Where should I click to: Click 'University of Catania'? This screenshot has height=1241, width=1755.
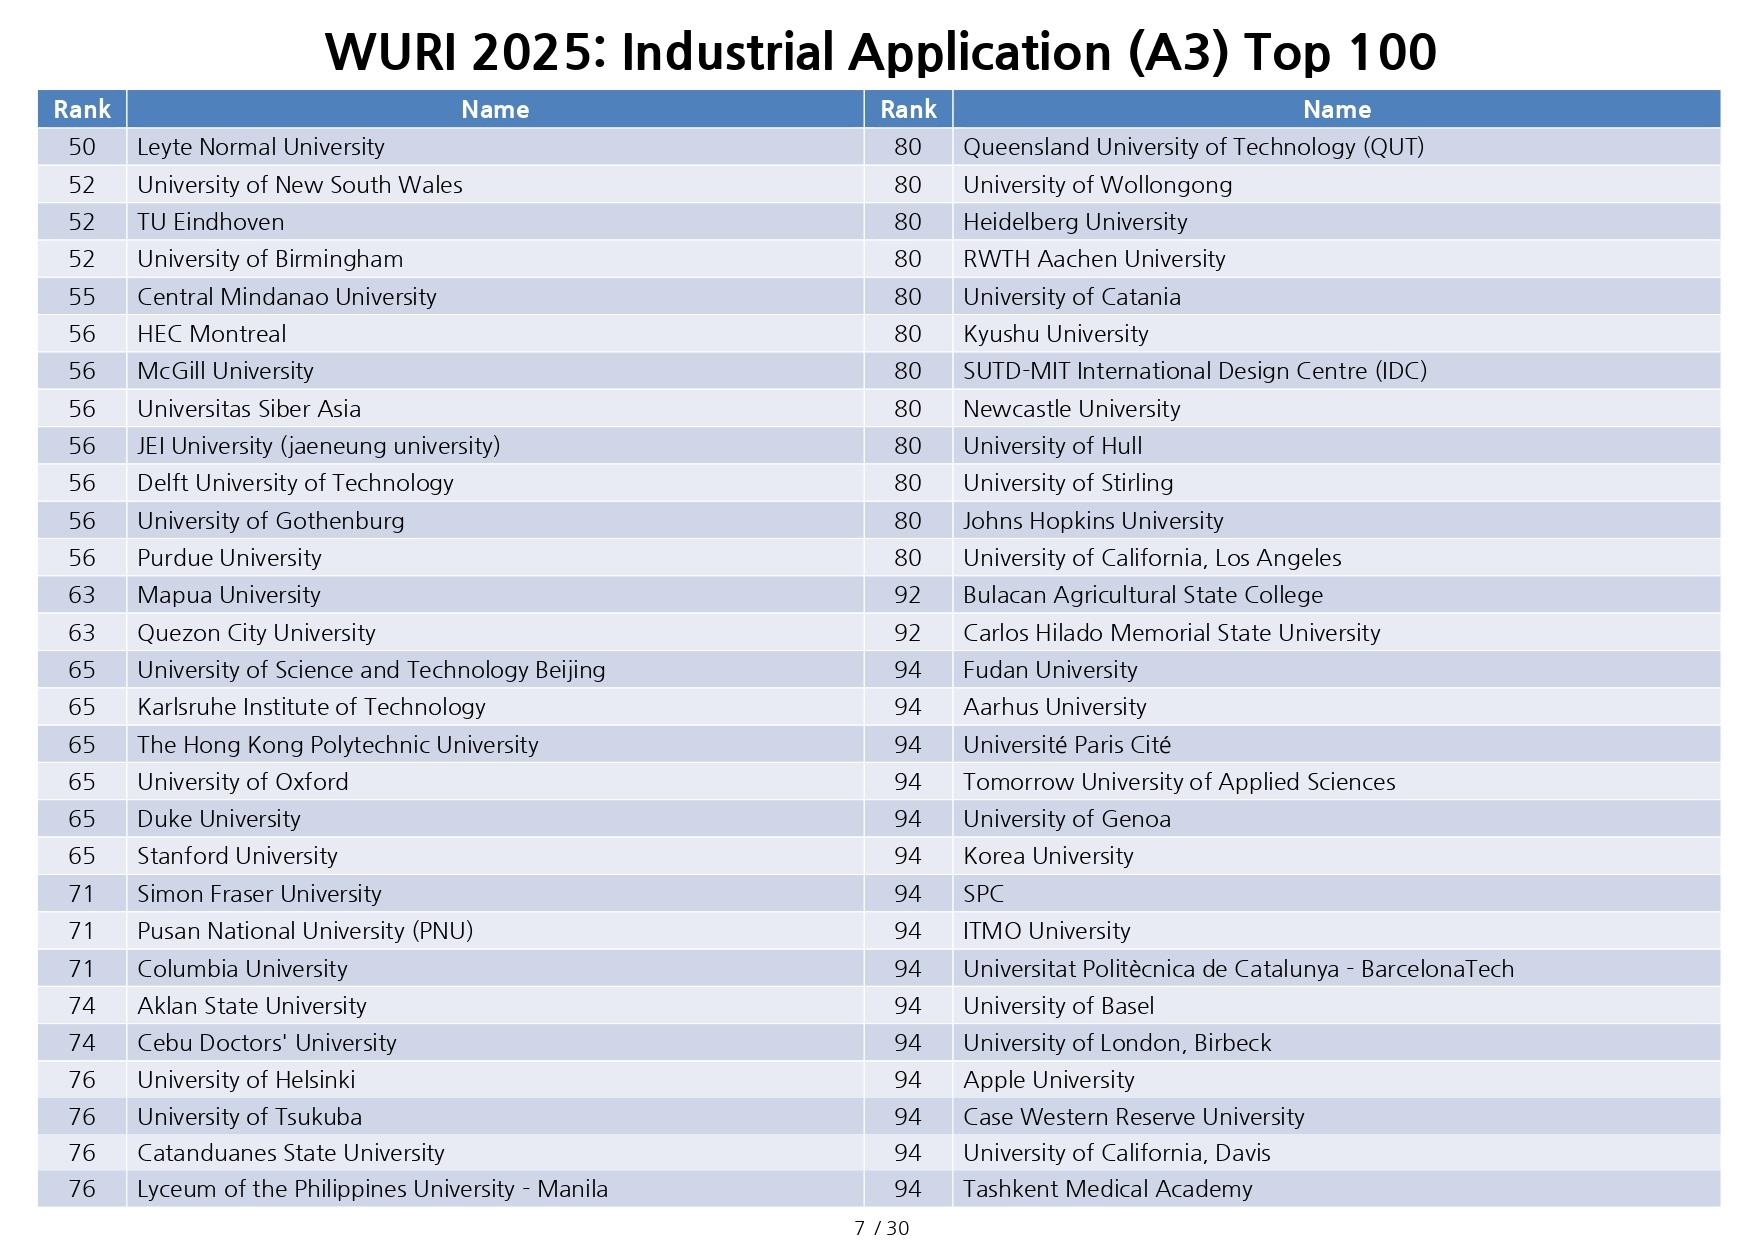1071,297
